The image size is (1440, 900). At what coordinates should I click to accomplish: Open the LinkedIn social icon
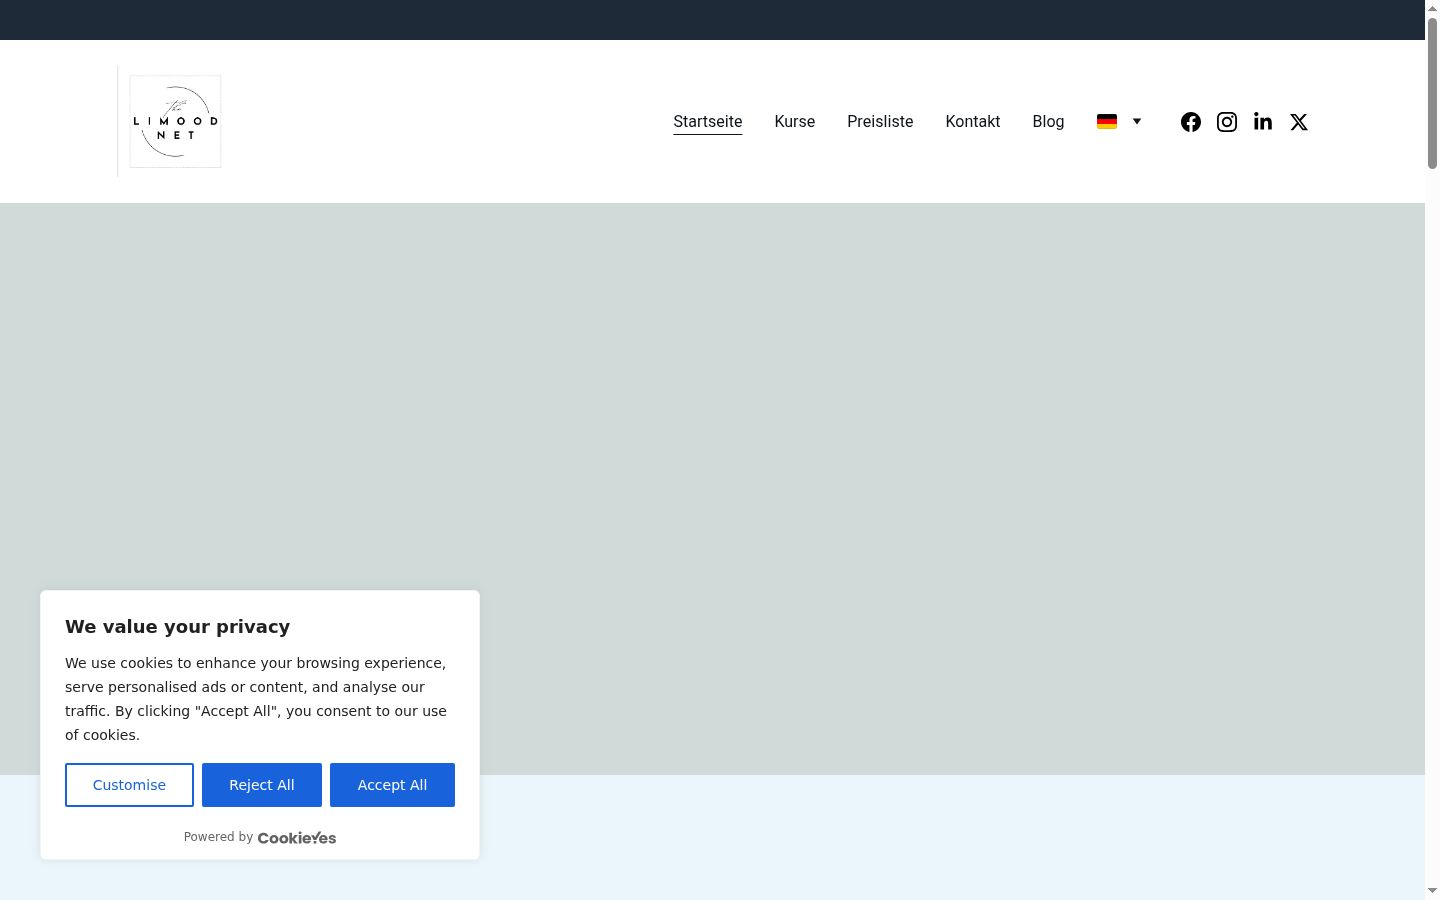point(1263,122)
